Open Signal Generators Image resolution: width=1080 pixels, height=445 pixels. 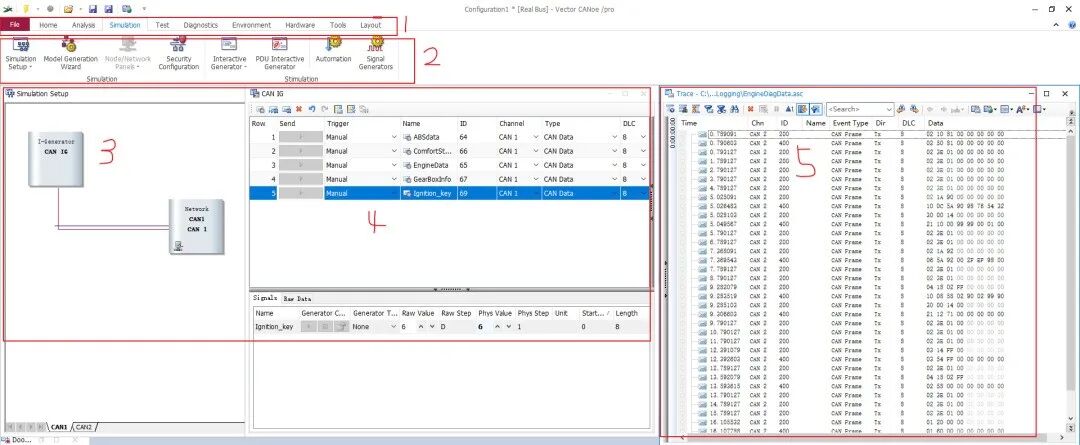point(376,49)
